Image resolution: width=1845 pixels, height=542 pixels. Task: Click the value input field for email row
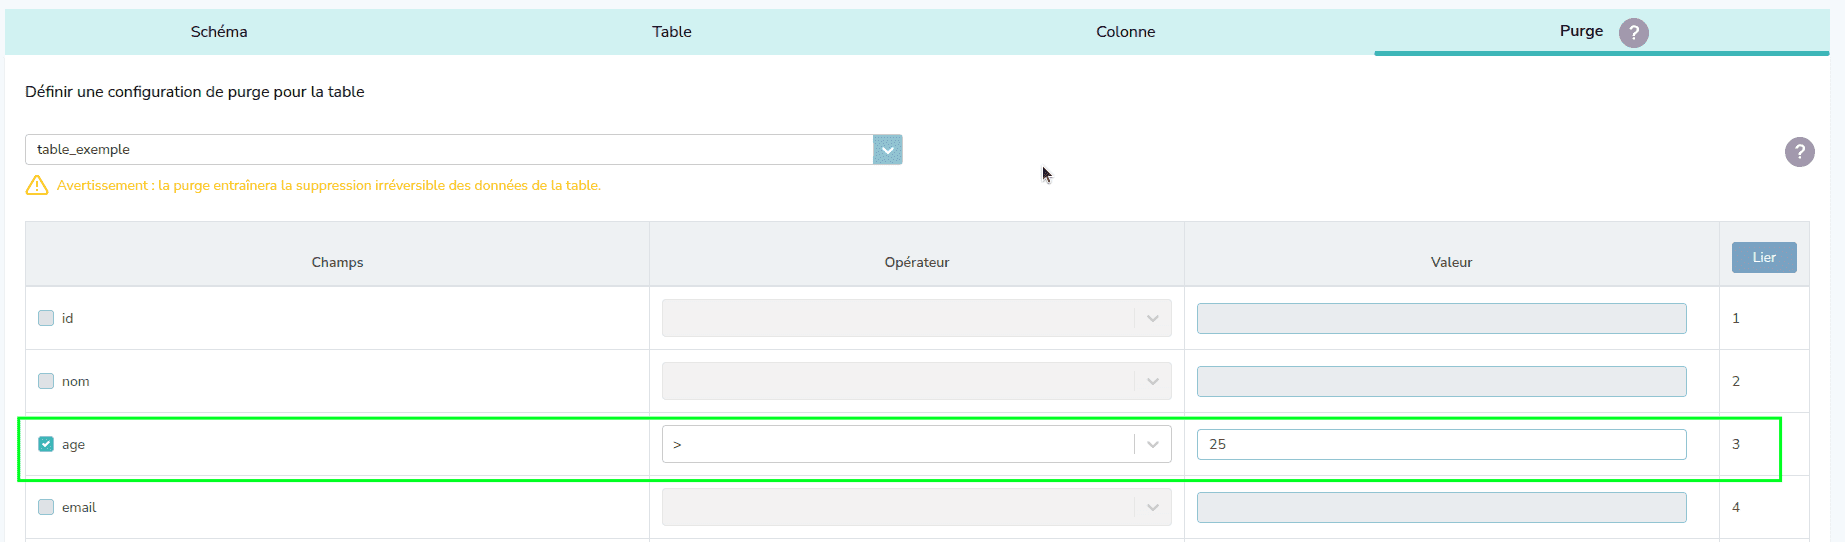pos(1440,508)
